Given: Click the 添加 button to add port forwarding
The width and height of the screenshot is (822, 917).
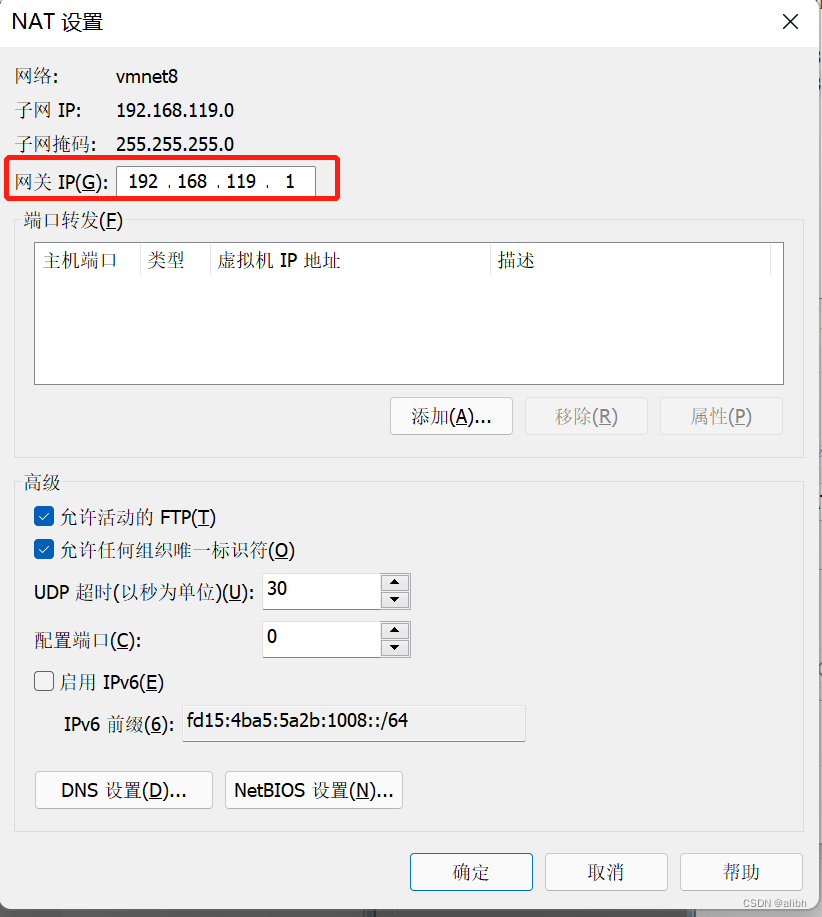Looking at the screenshot, I should [x=450, y=416].
